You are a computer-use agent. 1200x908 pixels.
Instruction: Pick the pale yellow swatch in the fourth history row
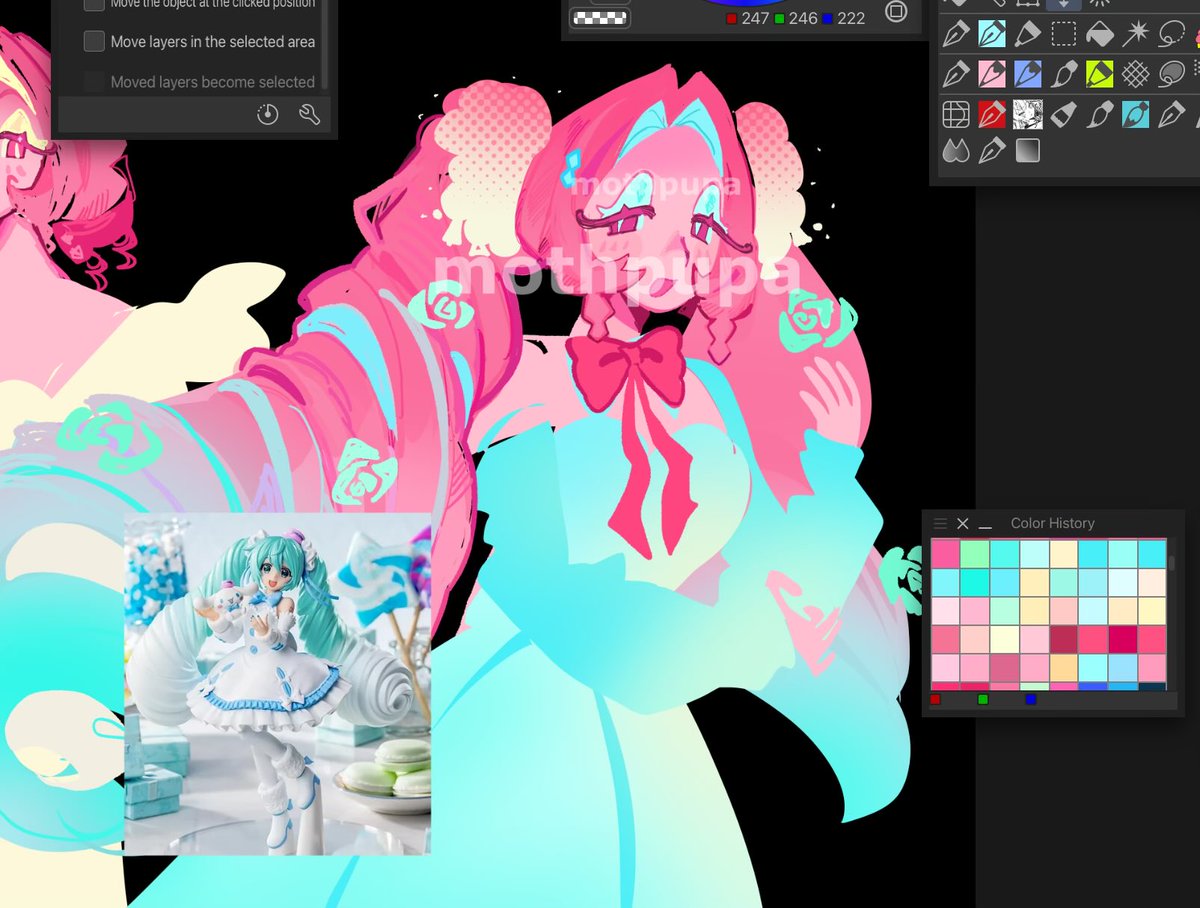1005,639
